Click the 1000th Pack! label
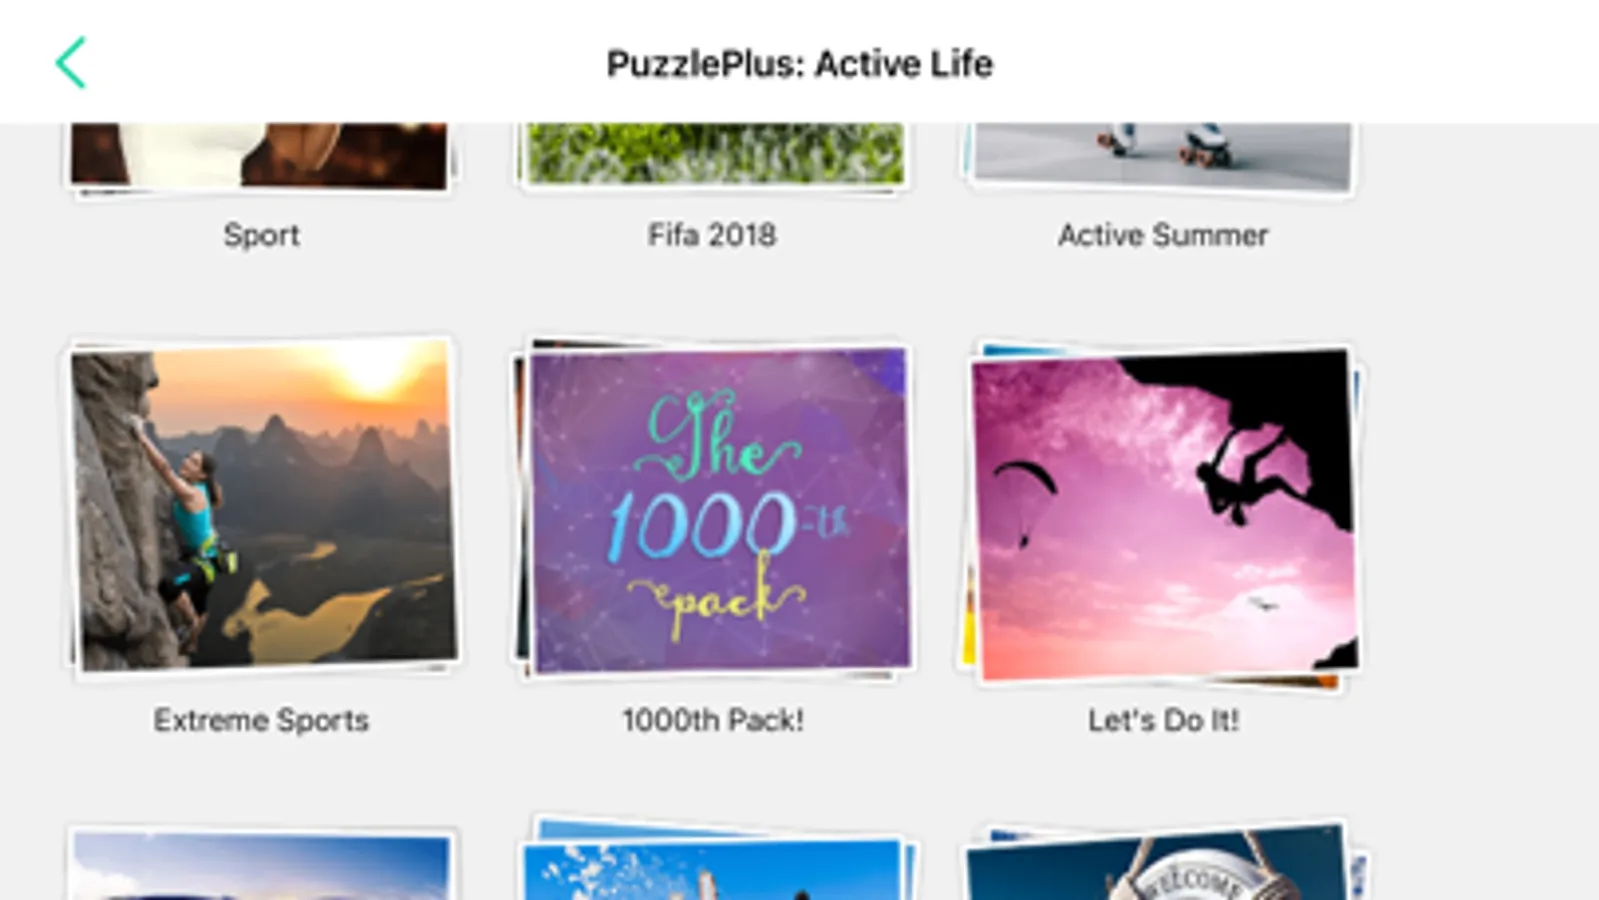The width and height of the screenshot is (1599, 900). (x=713, y=720)
